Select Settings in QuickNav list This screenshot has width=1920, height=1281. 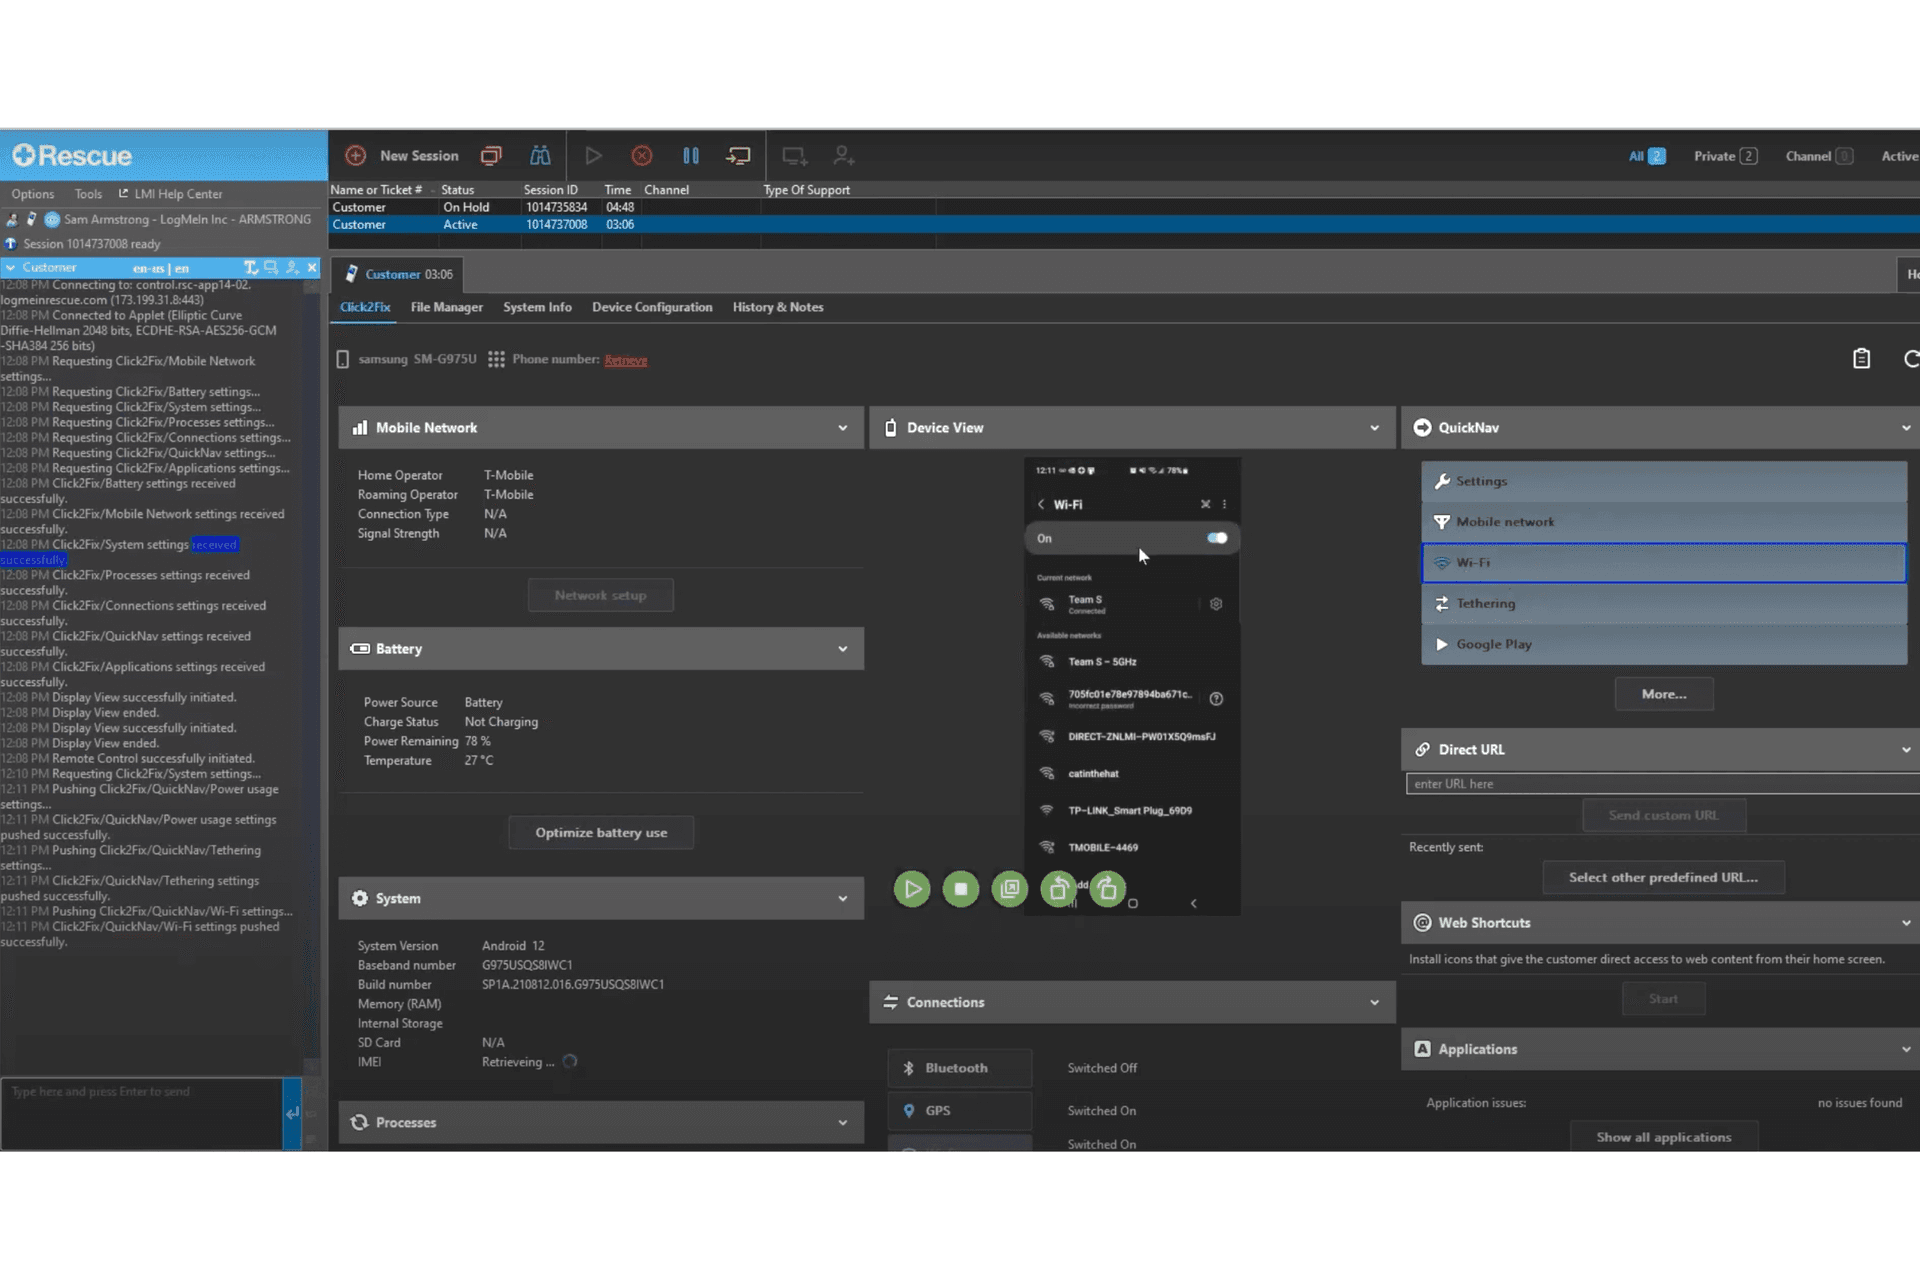tap(1664, 481)
